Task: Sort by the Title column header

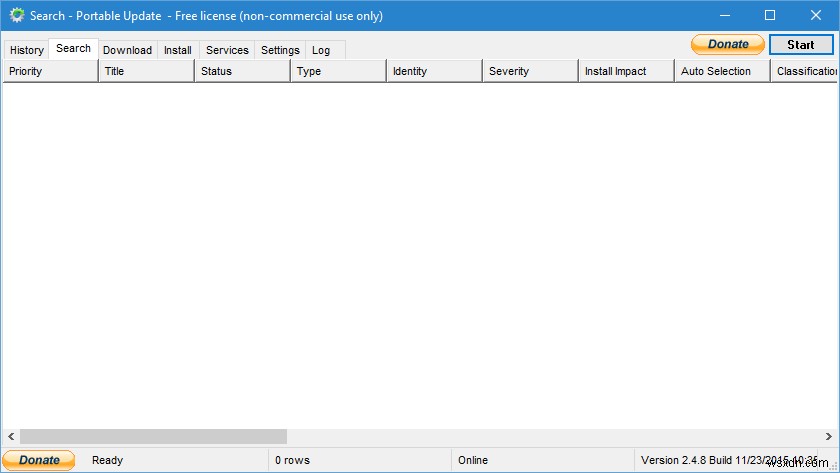Action: point(146,71)
